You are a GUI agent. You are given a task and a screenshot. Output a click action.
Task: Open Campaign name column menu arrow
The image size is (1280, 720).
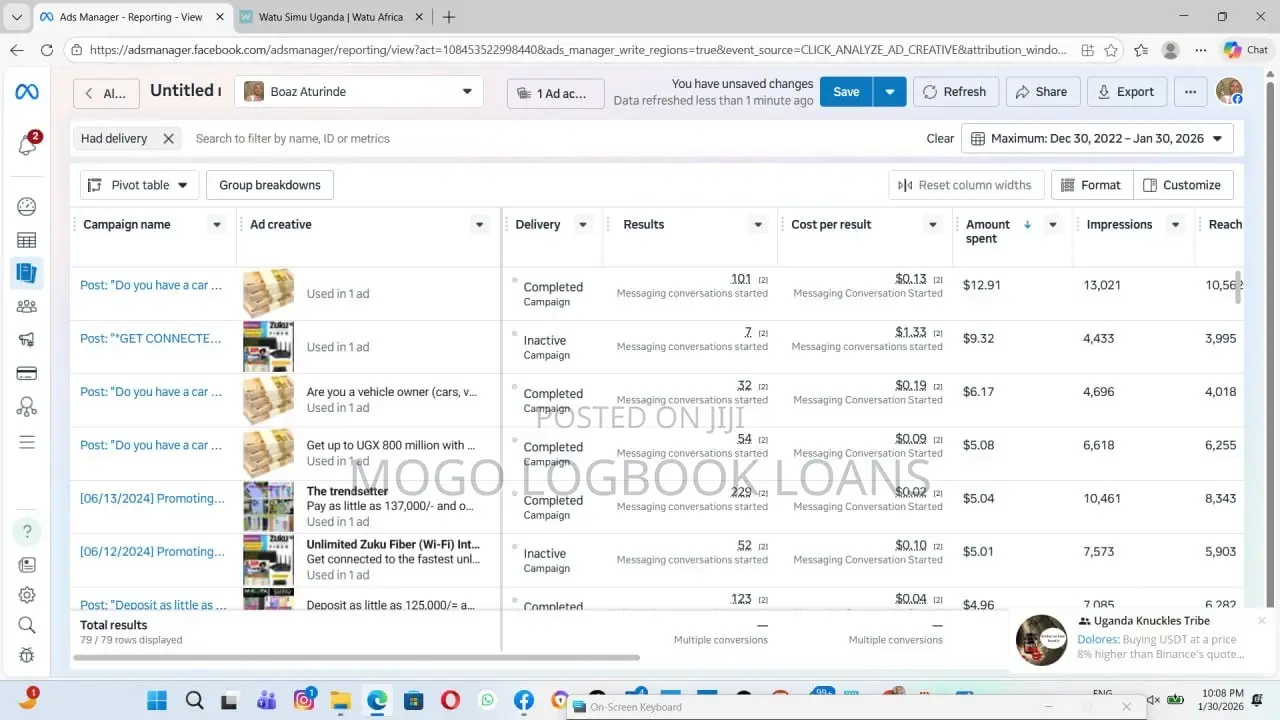(217, 225)
